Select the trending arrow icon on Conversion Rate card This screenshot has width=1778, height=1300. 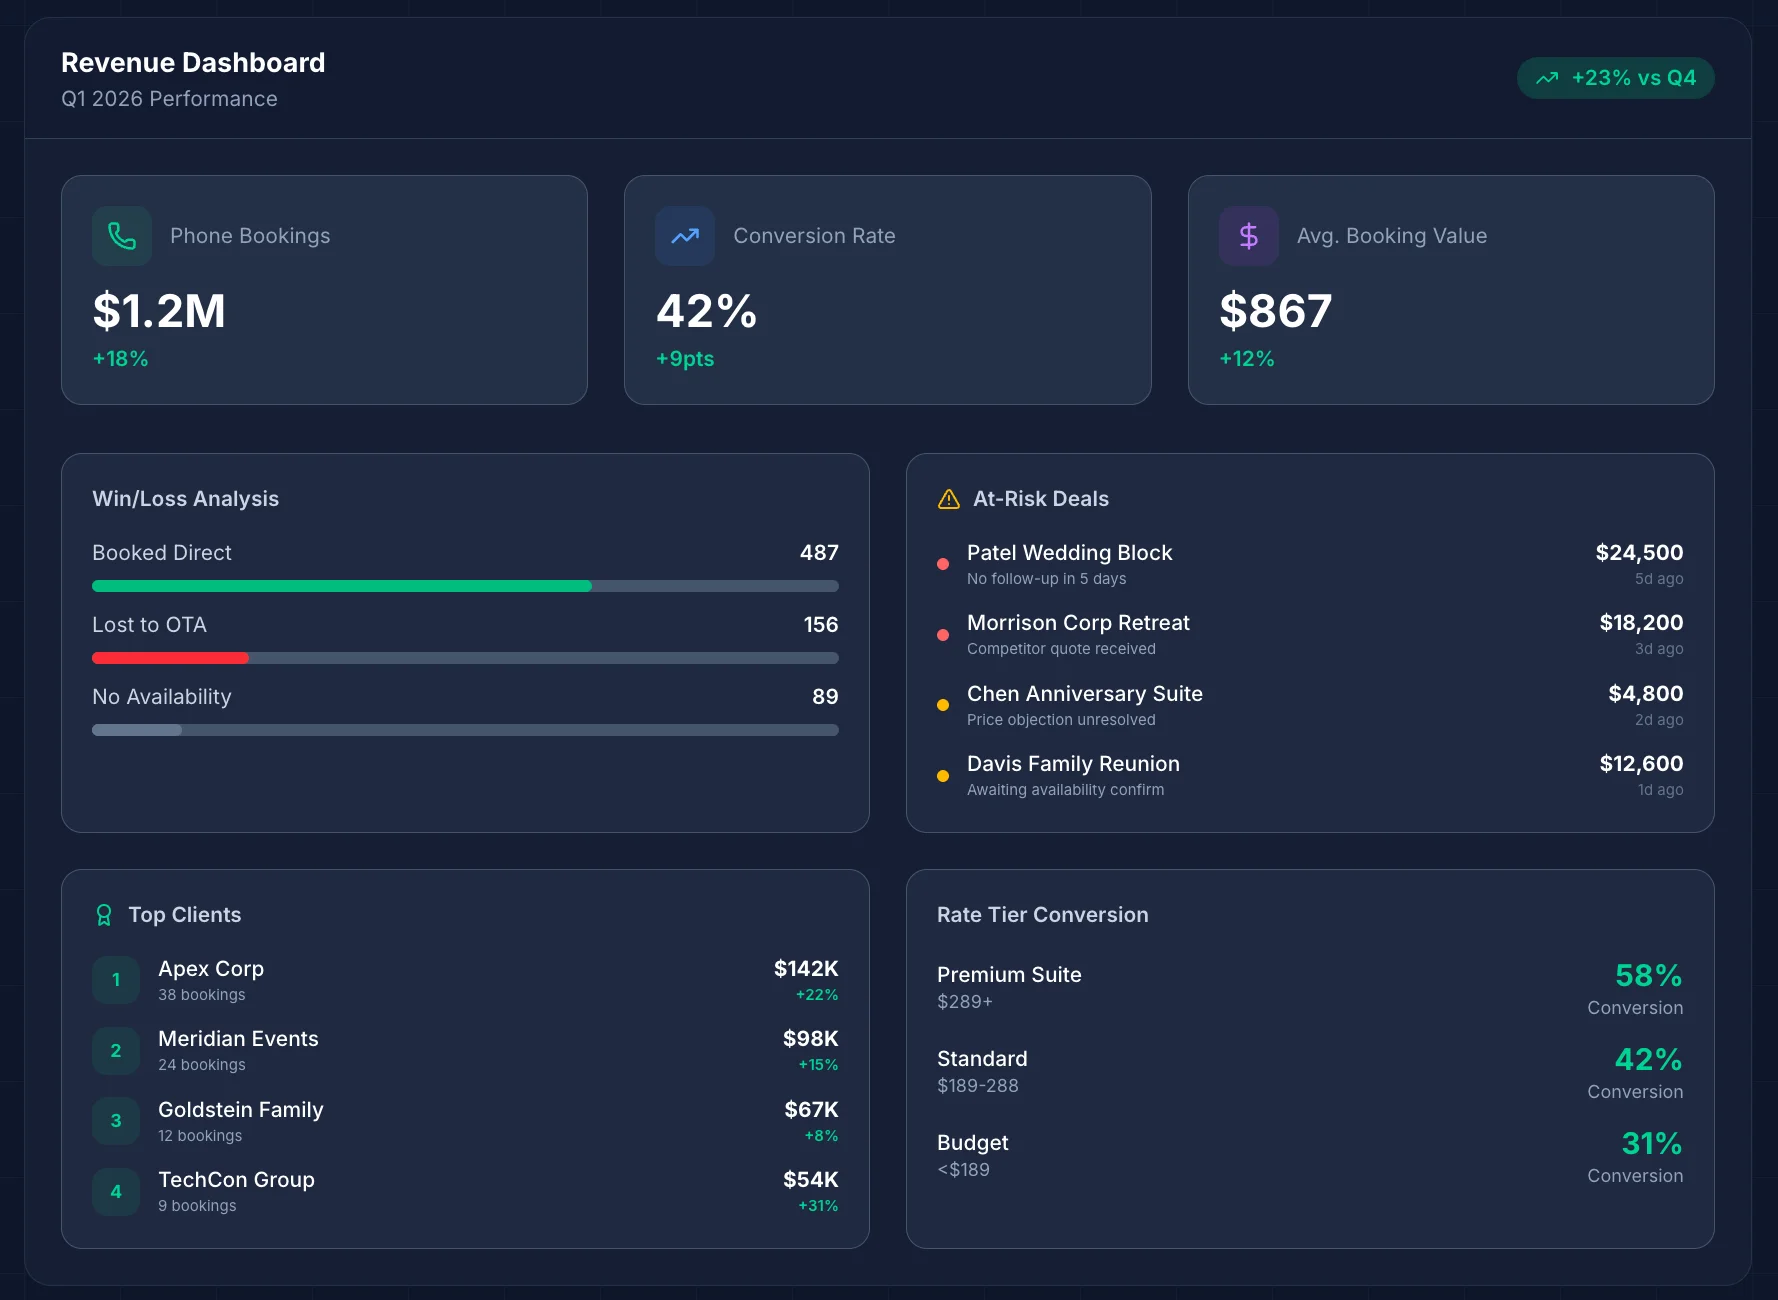(685, 236)
